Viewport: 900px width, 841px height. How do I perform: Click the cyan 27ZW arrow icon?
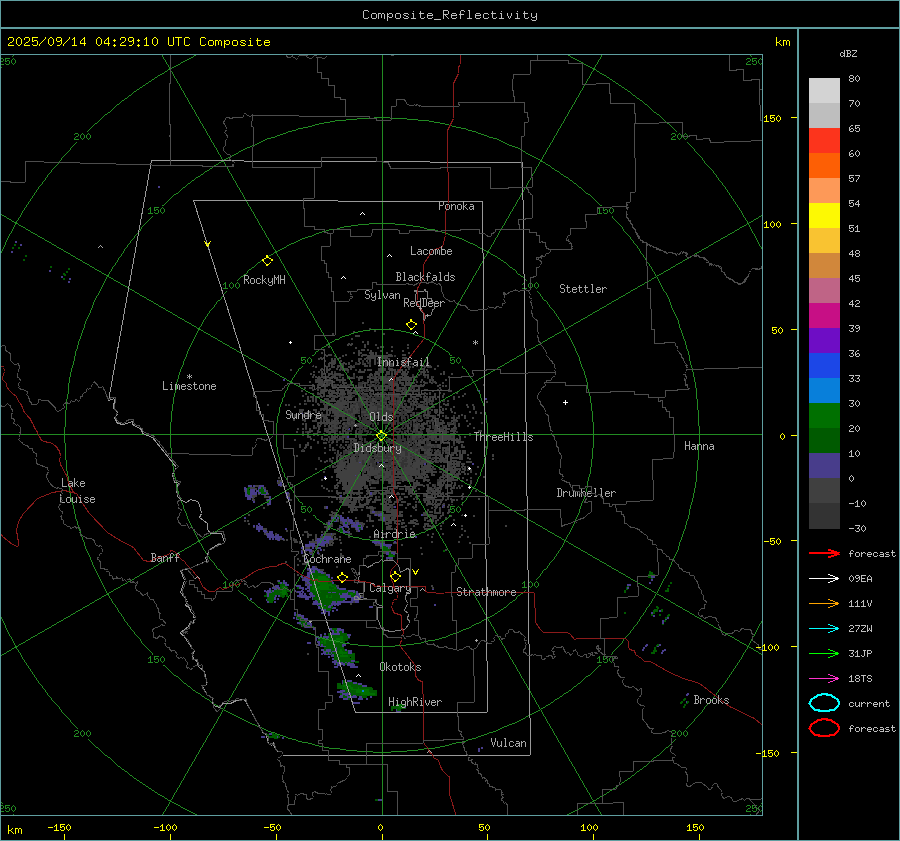coord(824,629)
